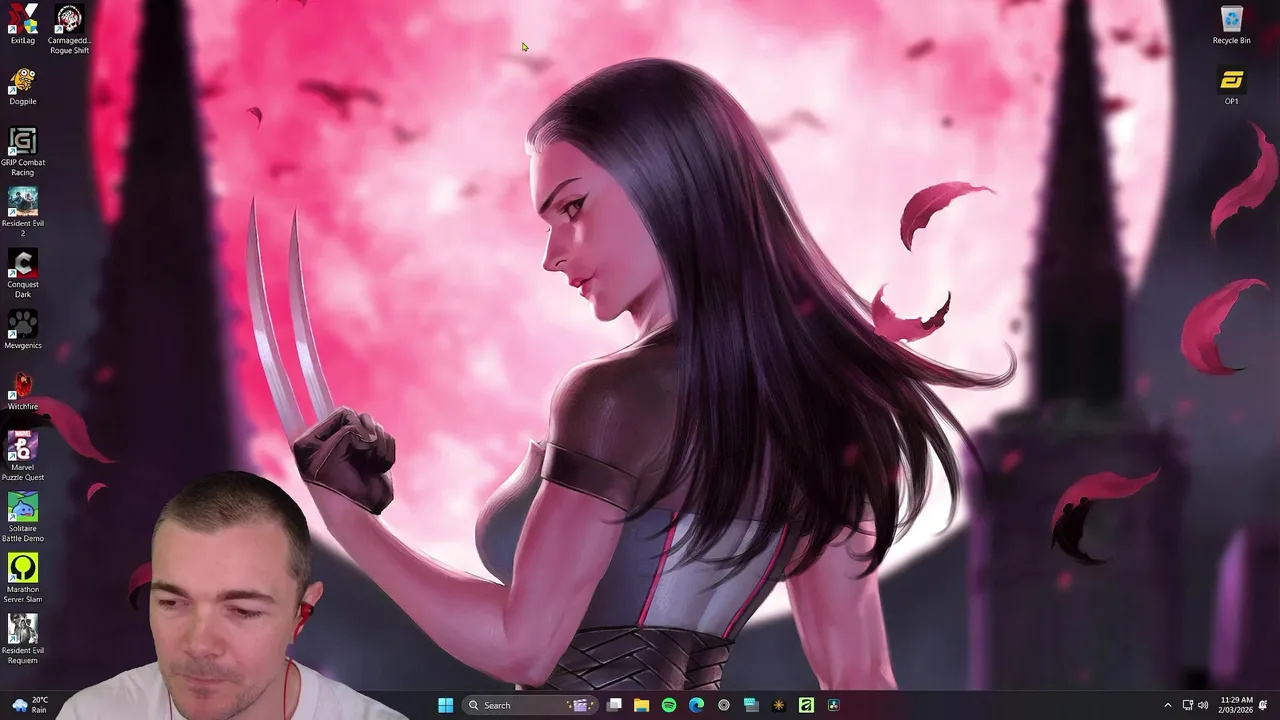The image size is (1280, 720).
Task: Open the ExitLag desktop shortcut
Action: coord(22,24)
